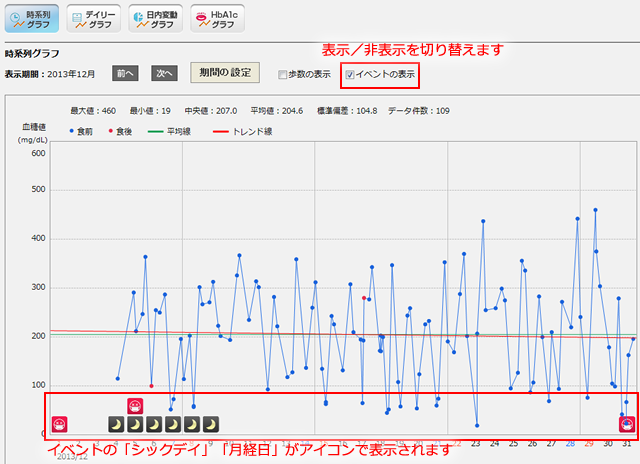Click the red 食後 data point near 280
Image resolution: width=640 pixels, height=464 pixels.
(364, 298)
